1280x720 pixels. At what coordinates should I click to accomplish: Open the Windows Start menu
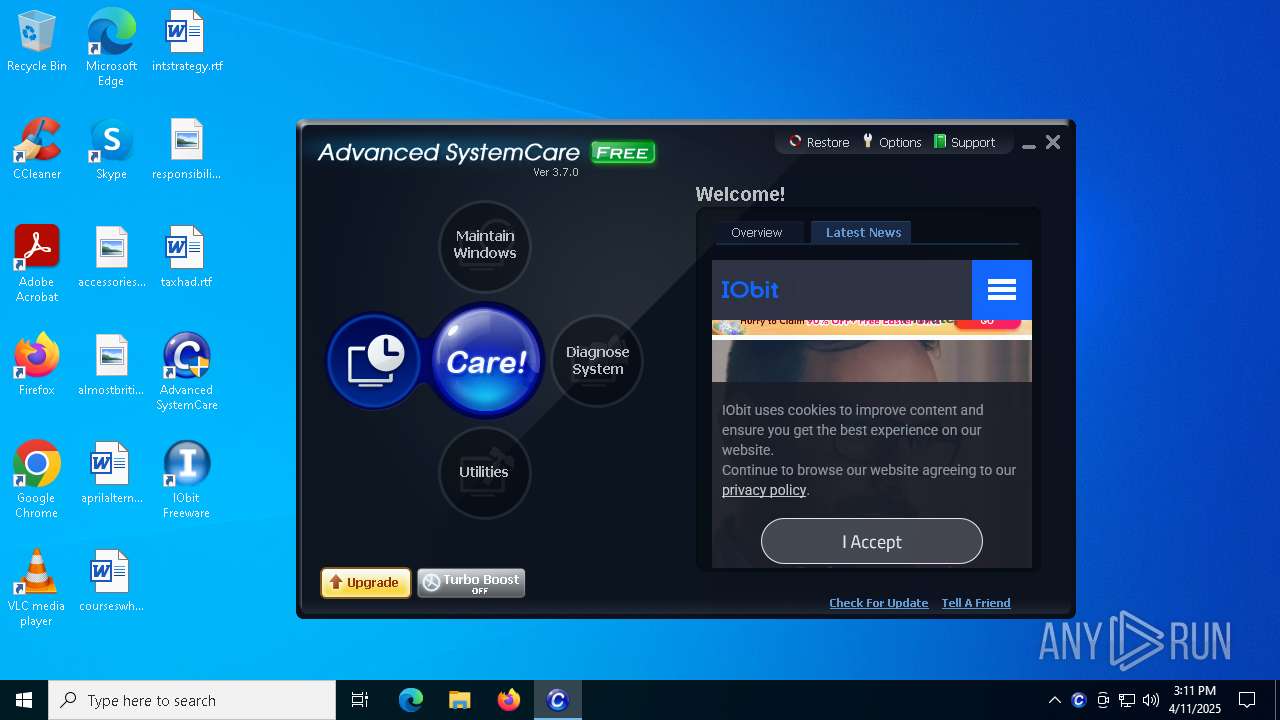24,700
